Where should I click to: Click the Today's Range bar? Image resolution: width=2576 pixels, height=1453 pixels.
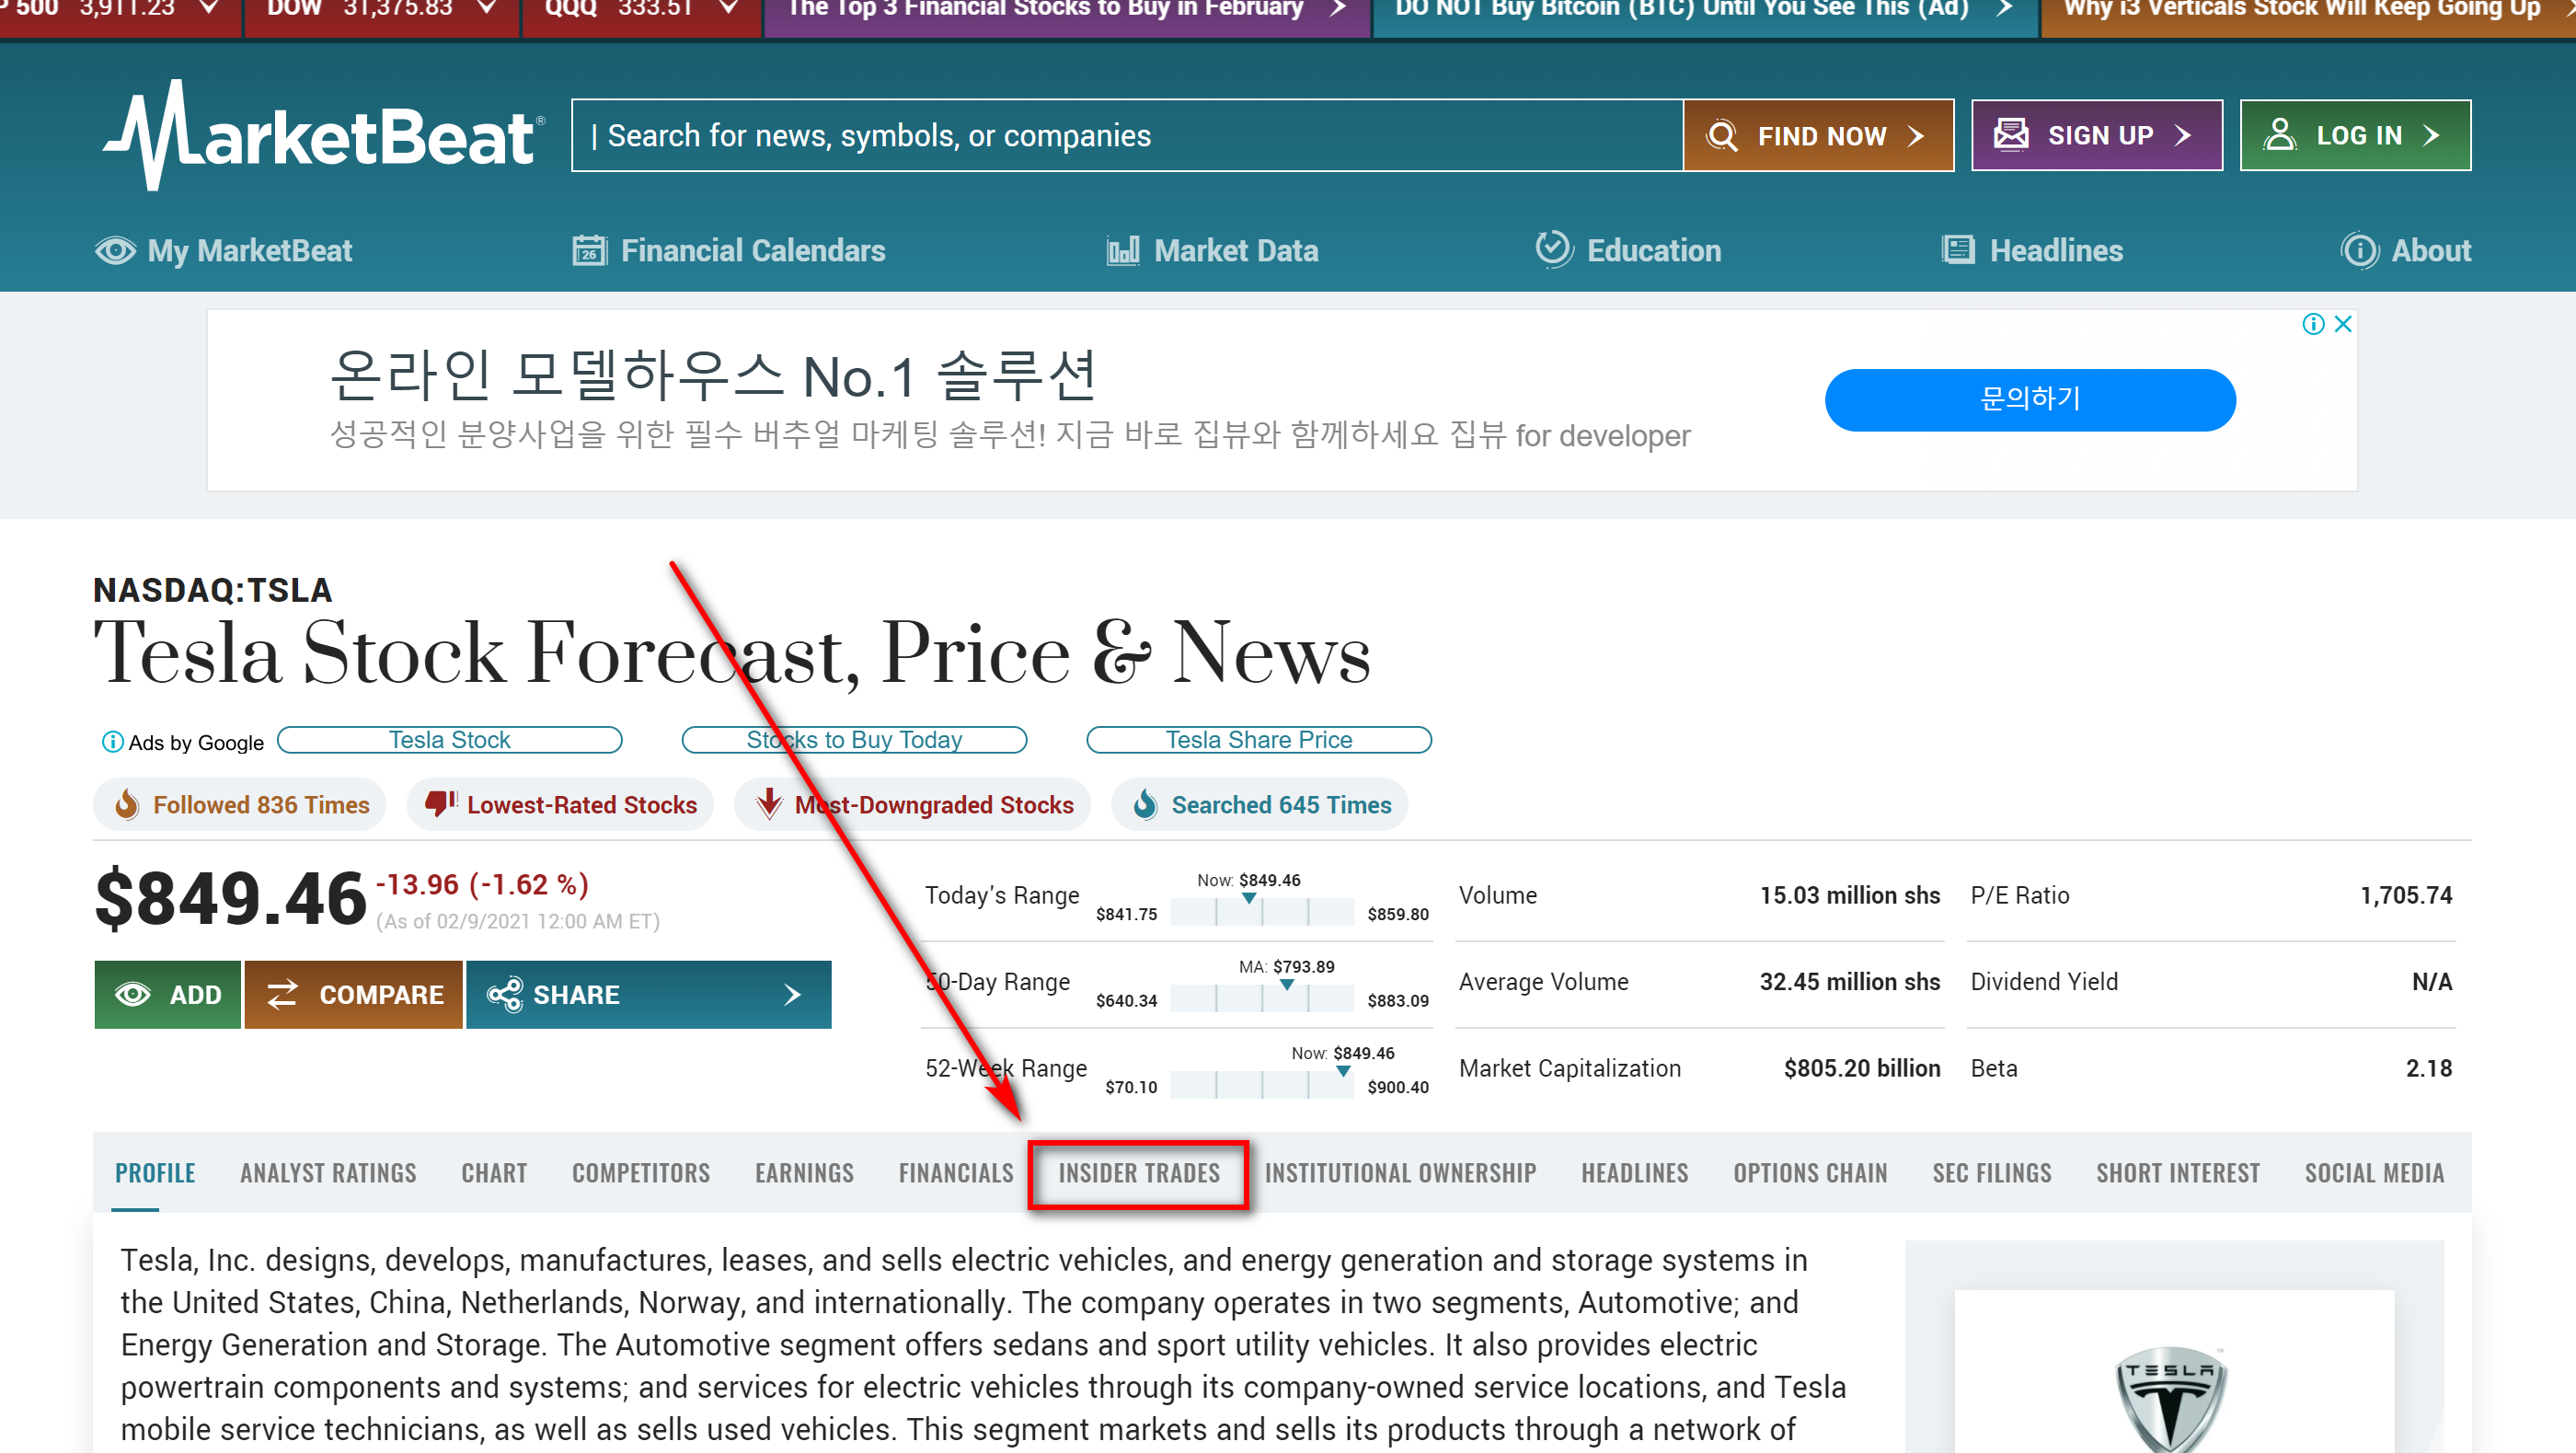pos(1261,911)
